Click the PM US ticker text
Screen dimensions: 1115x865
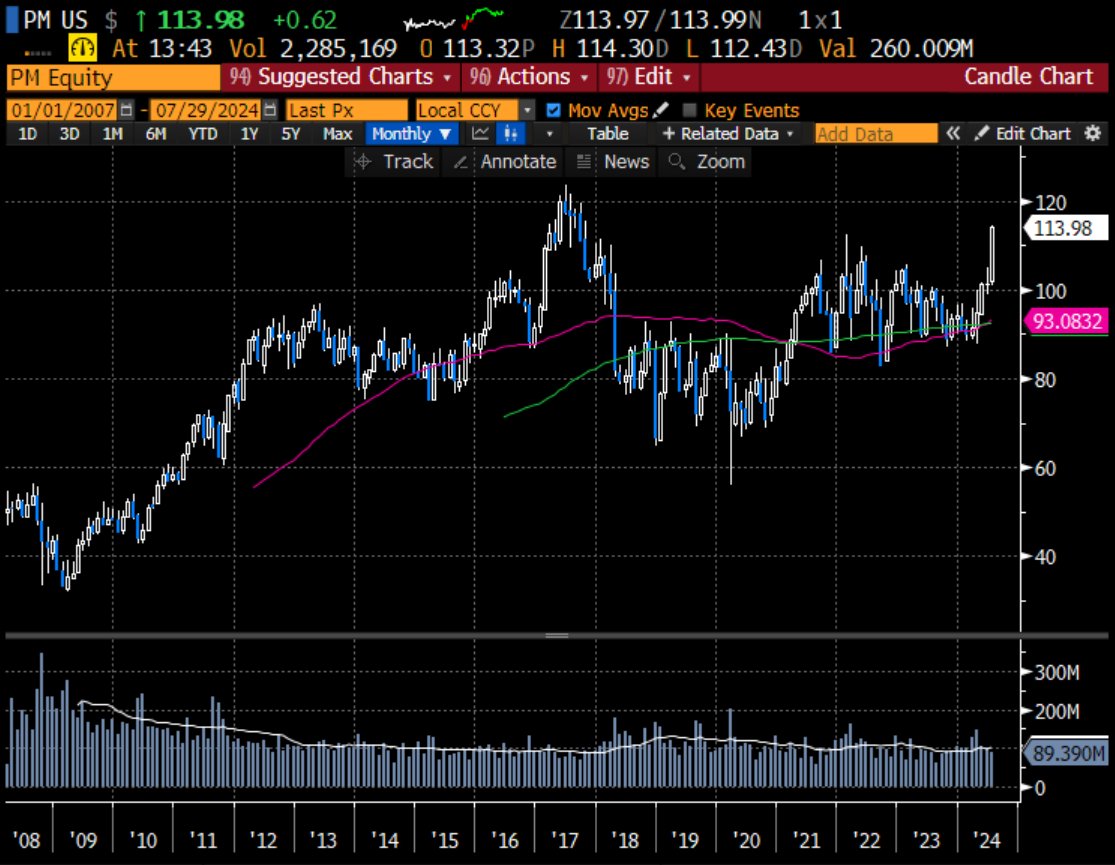(x=55, y=20)
